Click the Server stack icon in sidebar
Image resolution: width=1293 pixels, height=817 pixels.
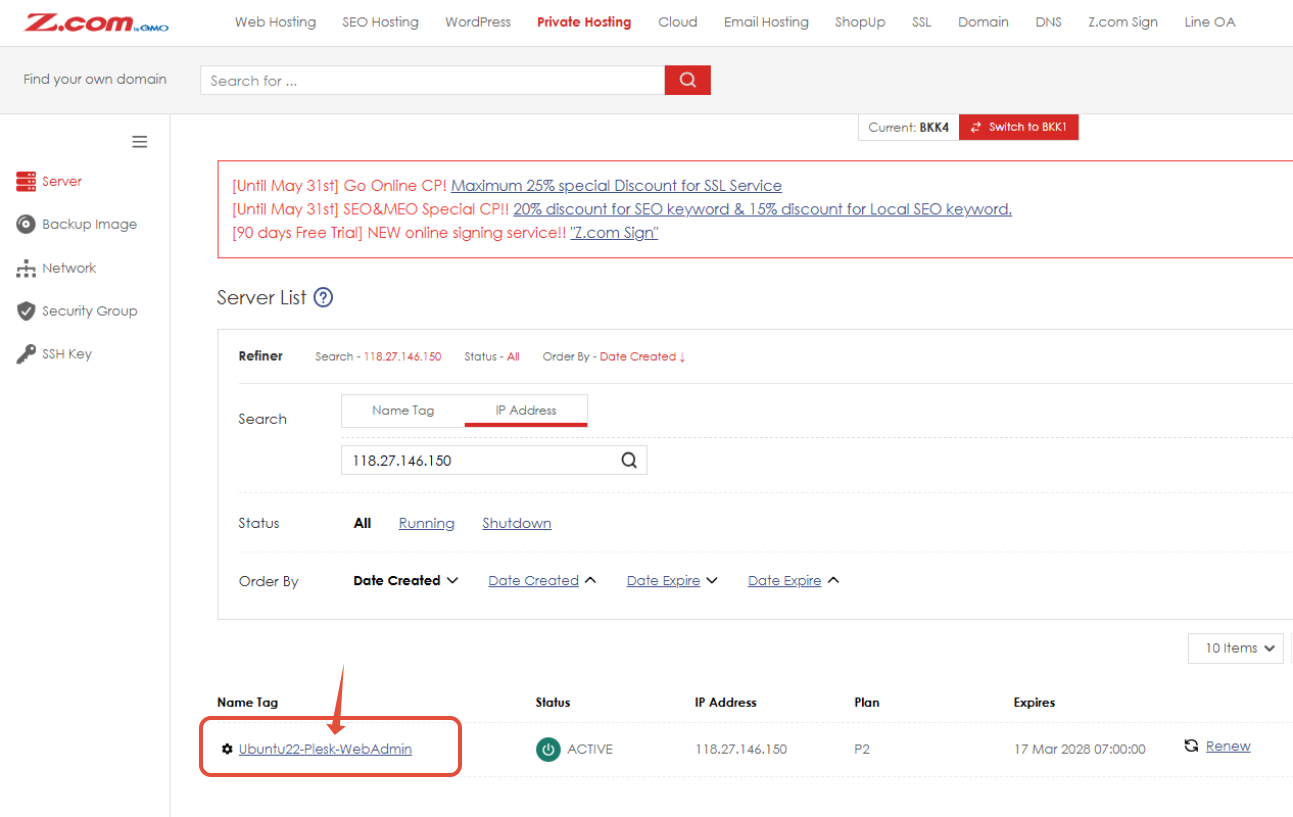26,182
